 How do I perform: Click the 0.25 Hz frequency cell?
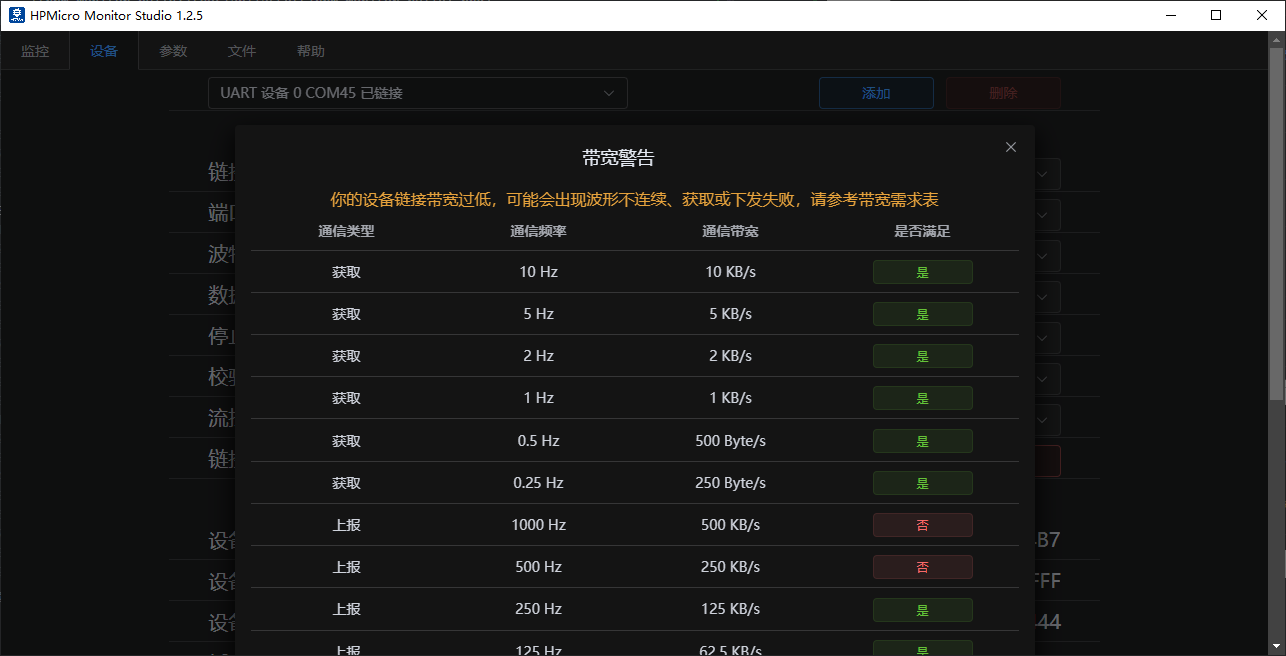tap(539, 483)
